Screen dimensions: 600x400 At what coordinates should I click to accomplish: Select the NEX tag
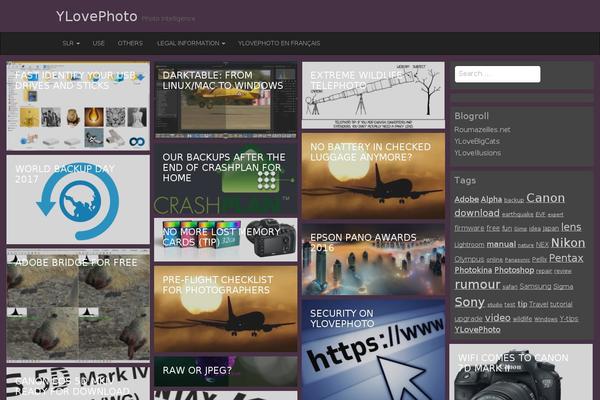point(542,245)
